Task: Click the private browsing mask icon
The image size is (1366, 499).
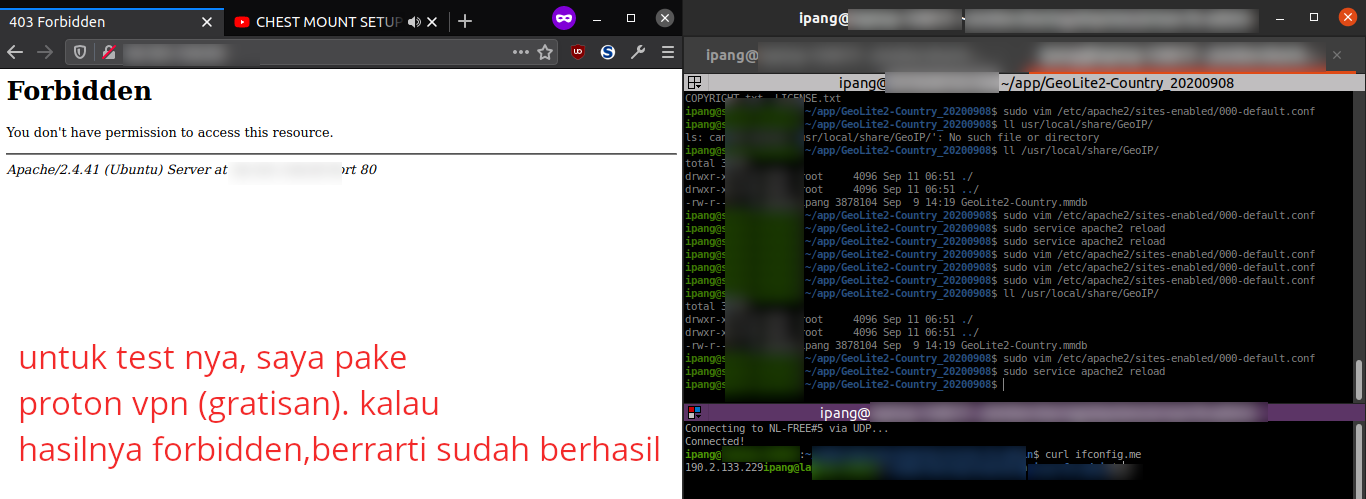Action: [x=564, y=18]
